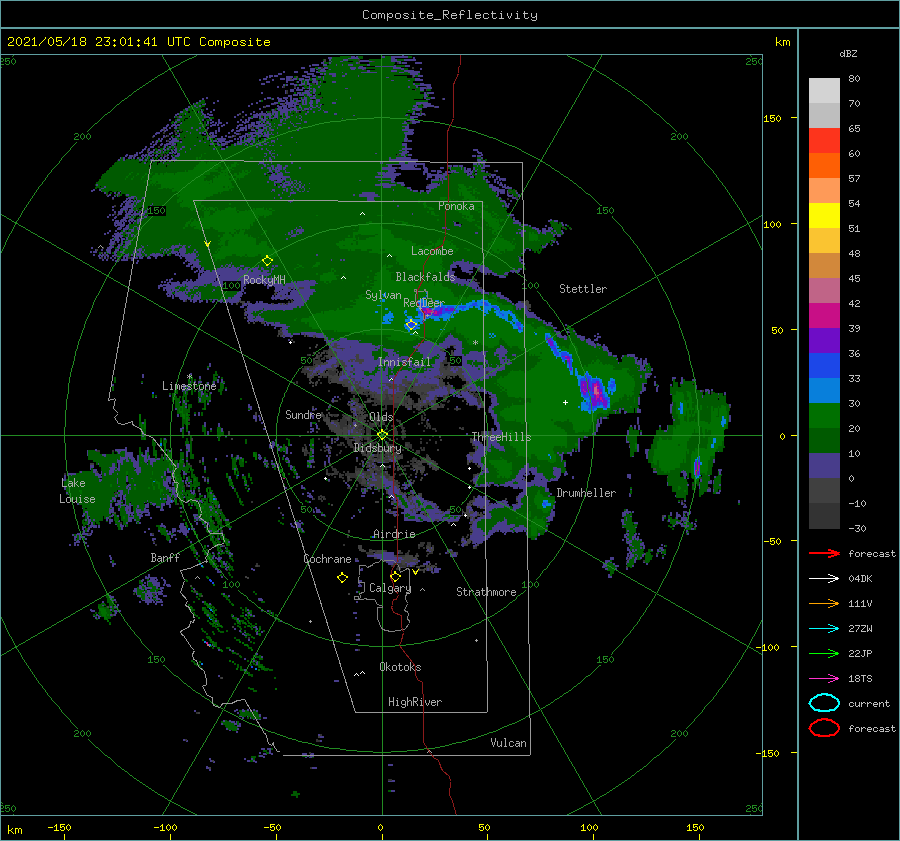Click the Sundre city label
The width and height of the screenshot is (900, 841).
point(303,414)
